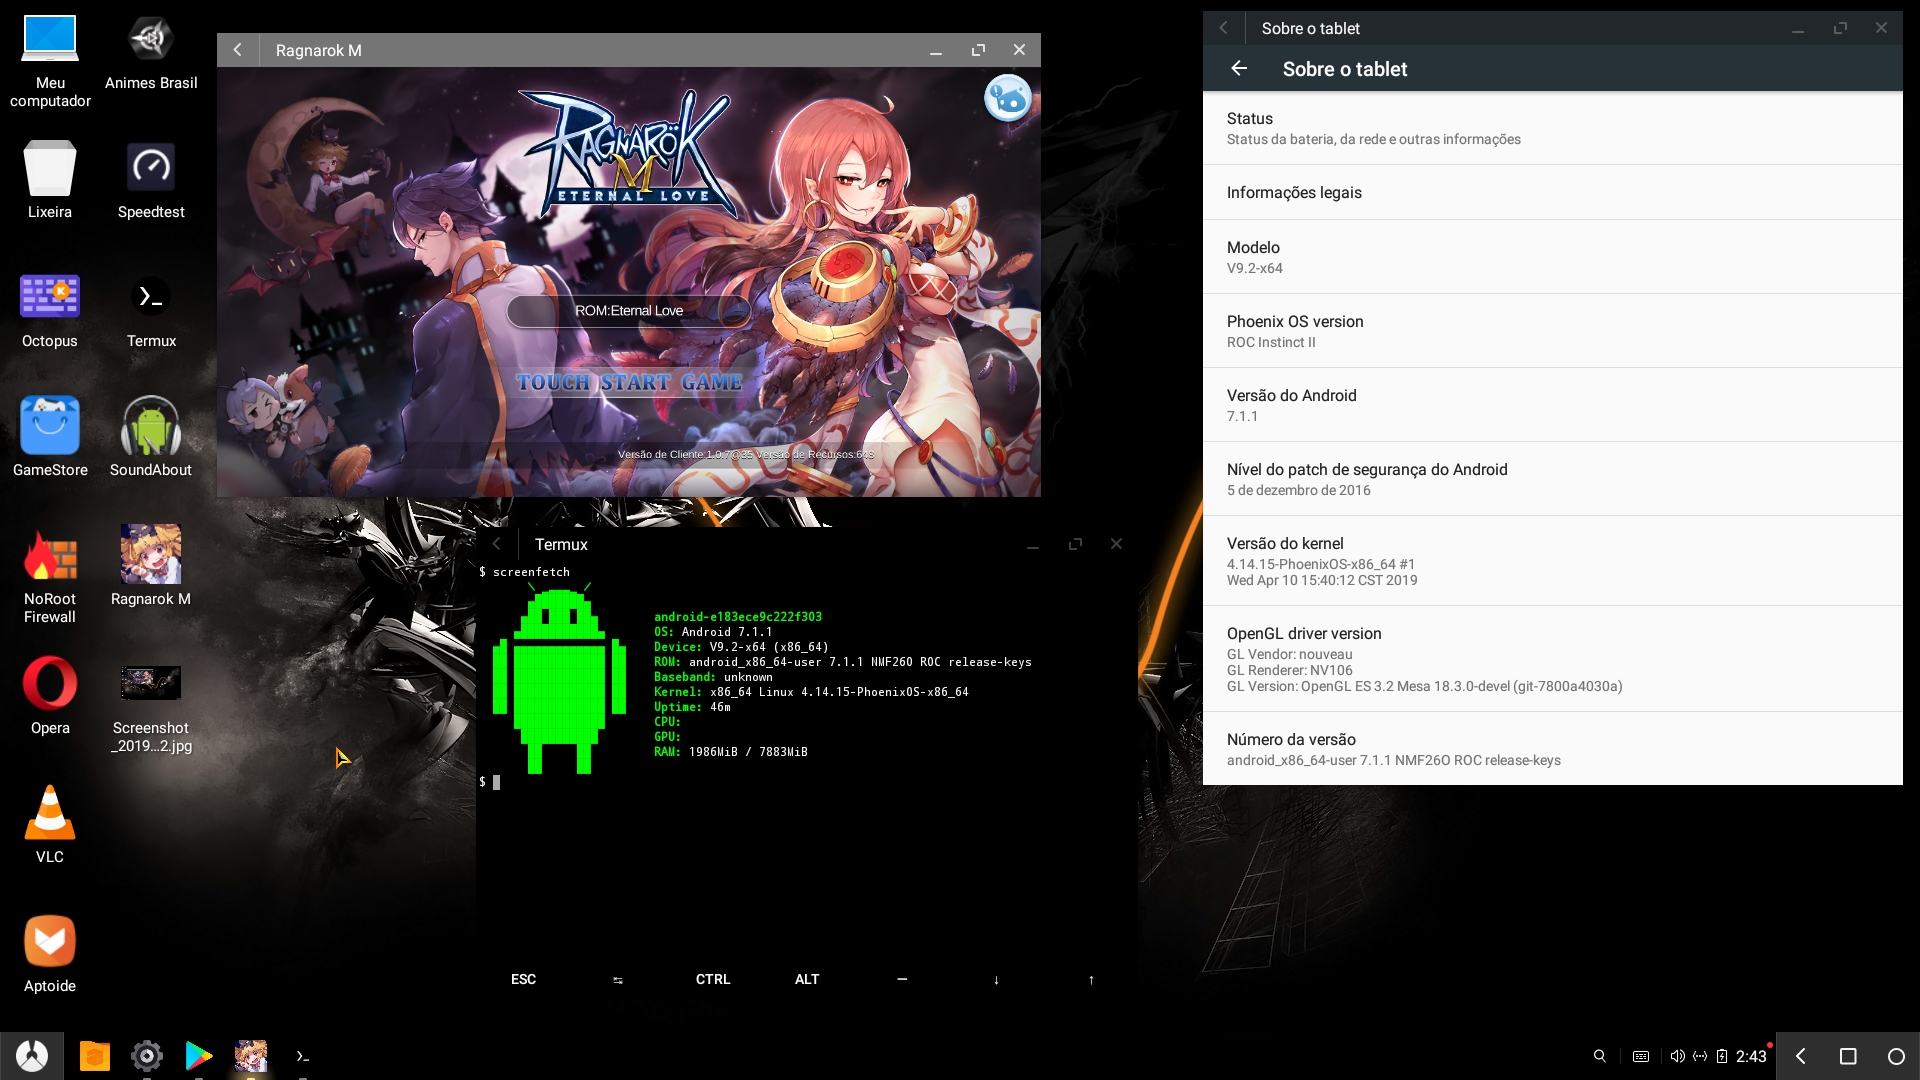
Task: Click dash key in Termux extra keys
Action: [902, 980]
